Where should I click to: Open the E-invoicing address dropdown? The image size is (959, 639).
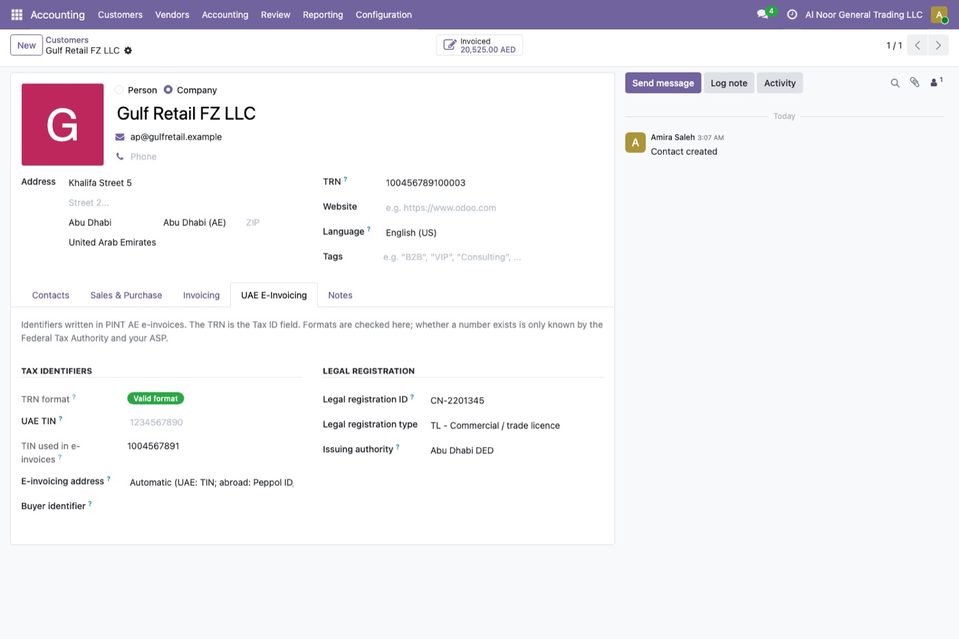[x=212, y=482]
